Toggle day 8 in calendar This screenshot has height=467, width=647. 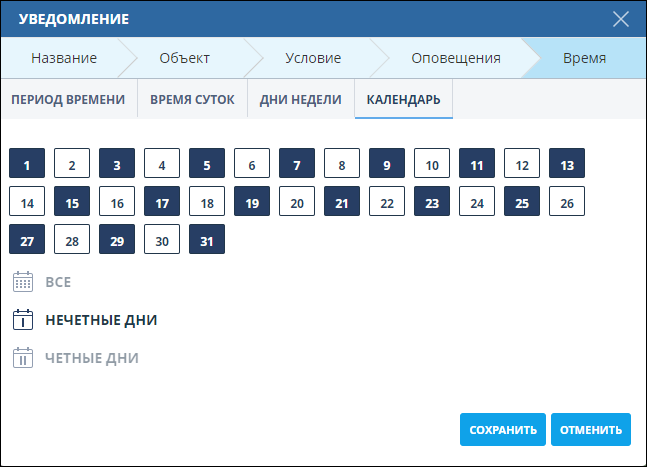coord(342,163)
